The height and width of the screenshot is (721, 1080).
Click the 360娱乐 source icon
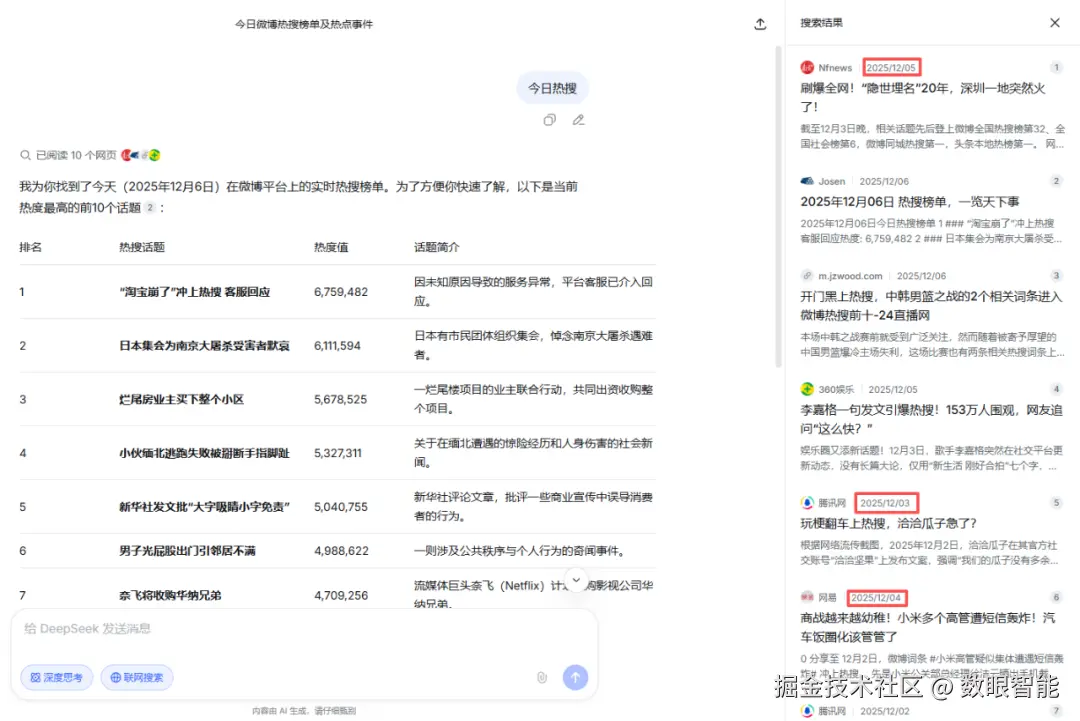(x=807, y=389)
